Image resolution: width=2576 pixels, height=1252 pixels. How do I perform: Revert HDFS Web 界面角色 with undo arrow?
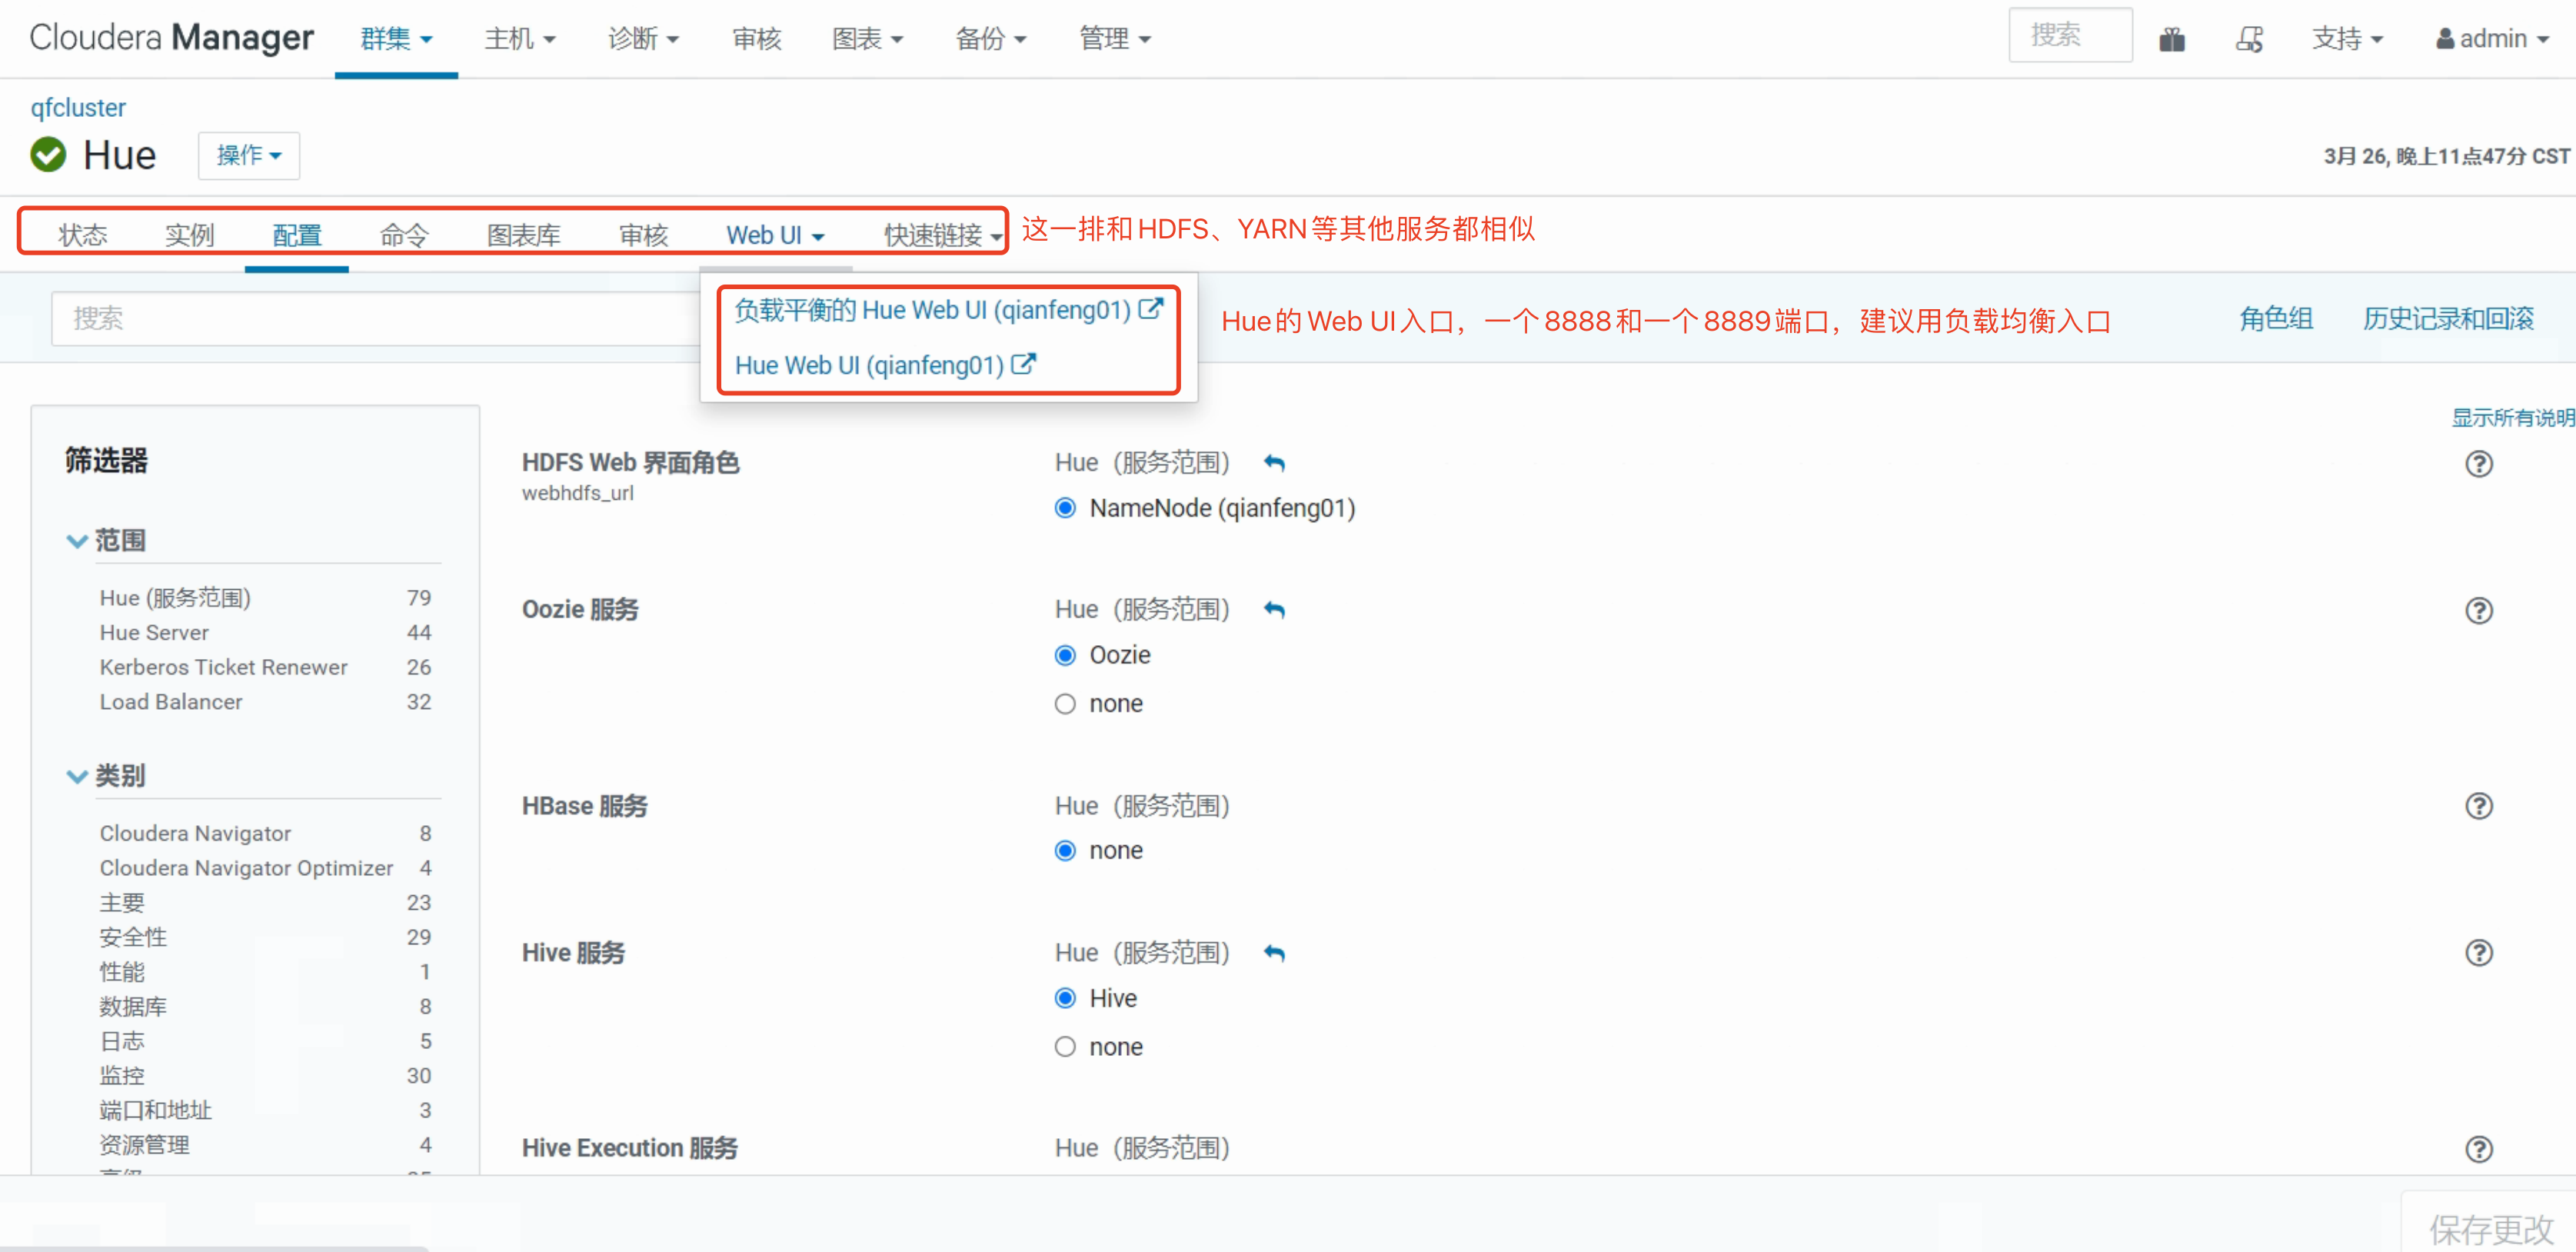[1274, 463]
